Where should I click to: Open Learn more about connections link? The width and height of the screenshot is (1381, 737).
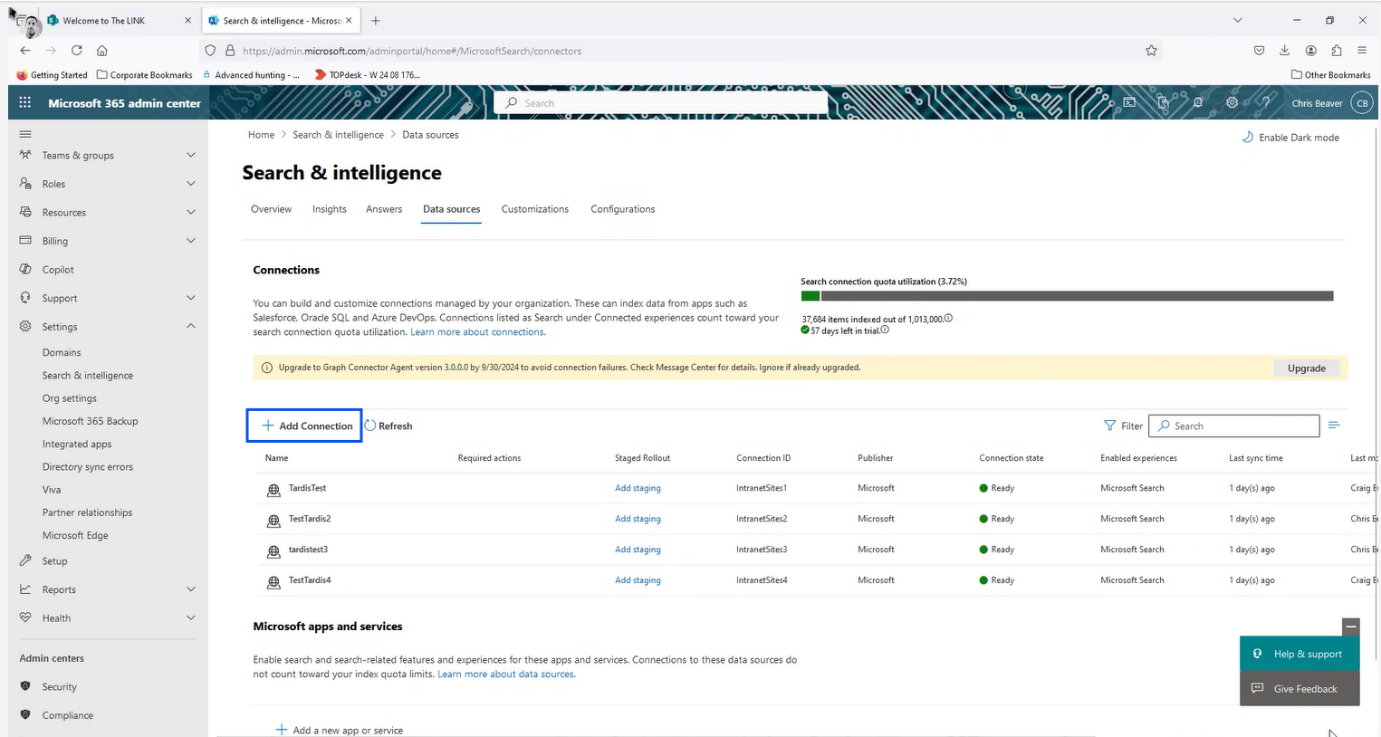[477, 332]
